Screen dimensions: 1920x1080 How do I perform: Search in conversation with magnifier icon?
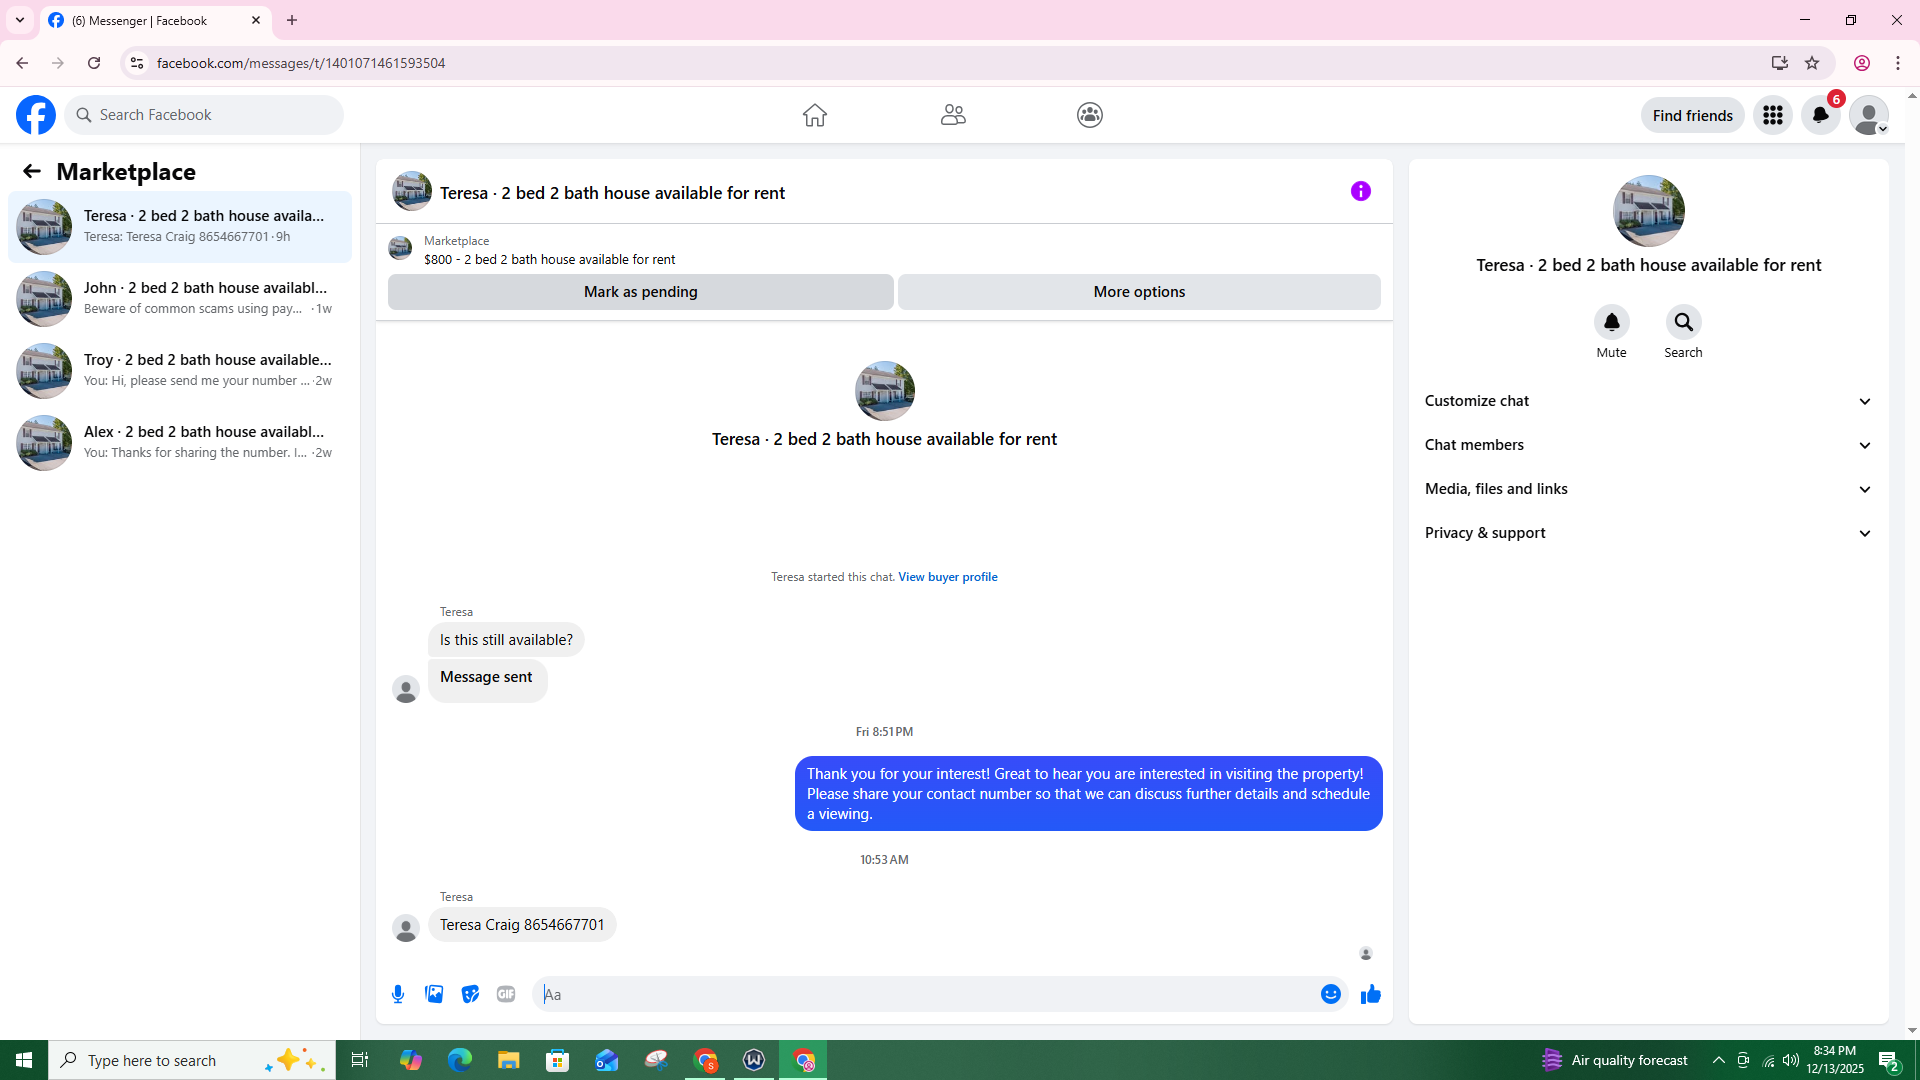(1683, 322)
